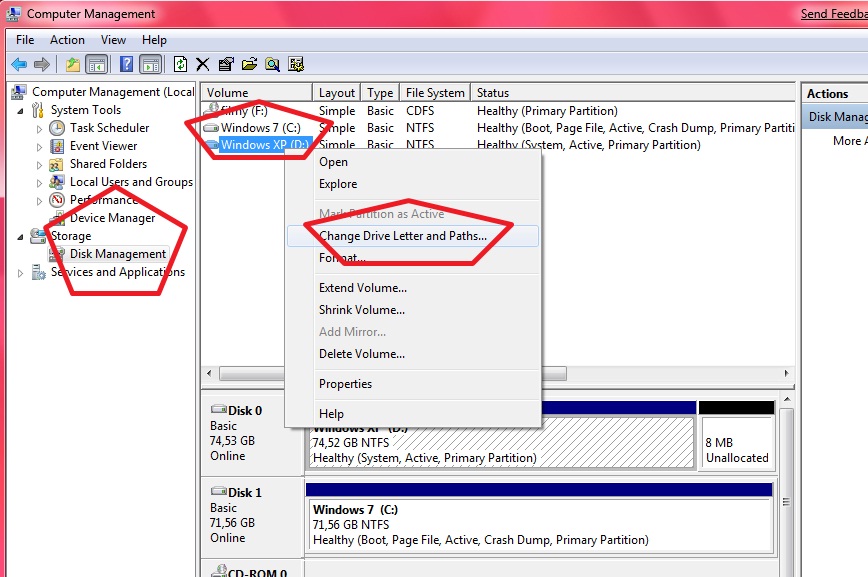Screen dimensions: 868x577
Task: Choose Help at bottom of context menu
Action: [x=413, y=414]
